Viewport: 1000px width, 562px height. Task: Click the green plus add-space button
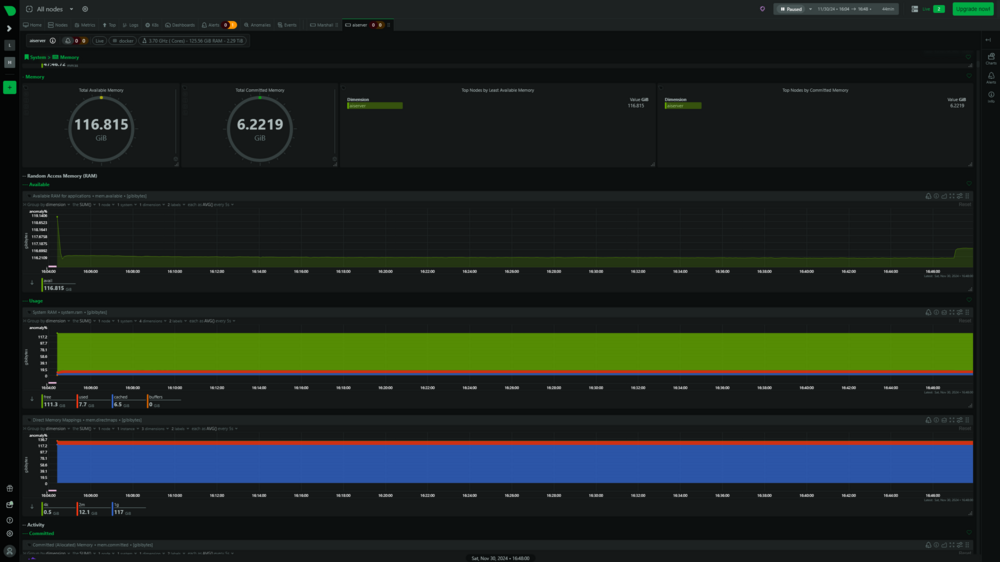(10, 87)
